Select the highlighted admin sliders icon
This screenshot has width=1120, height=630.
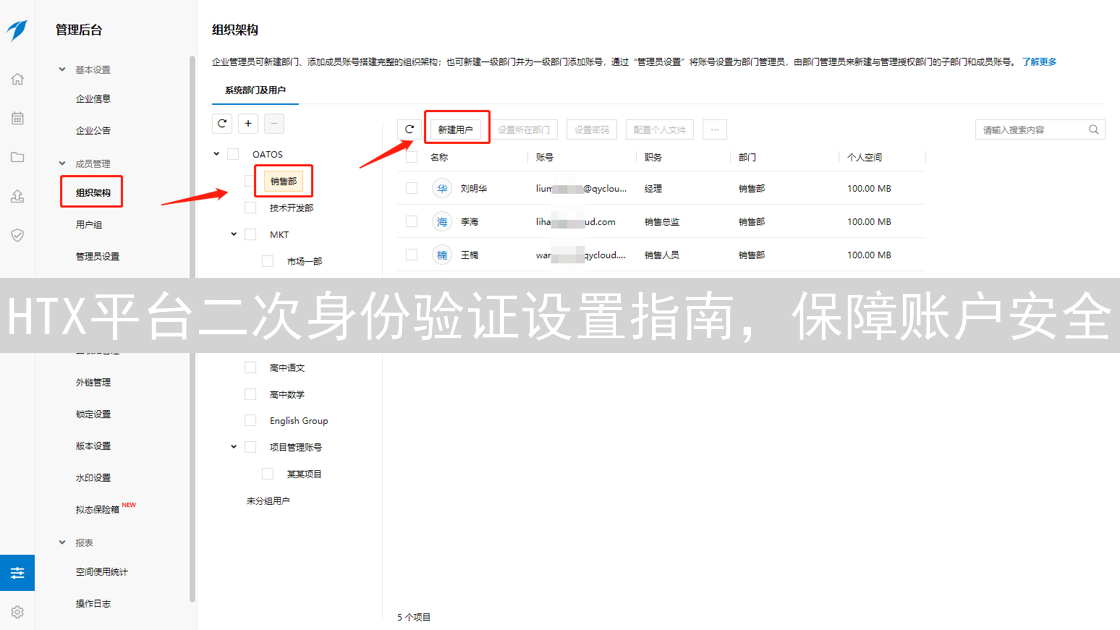[17, 573]
